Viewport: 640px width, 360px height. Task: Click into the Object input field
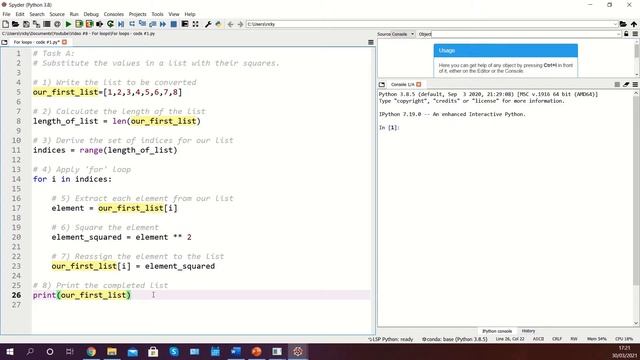click(x=524, y=34)
